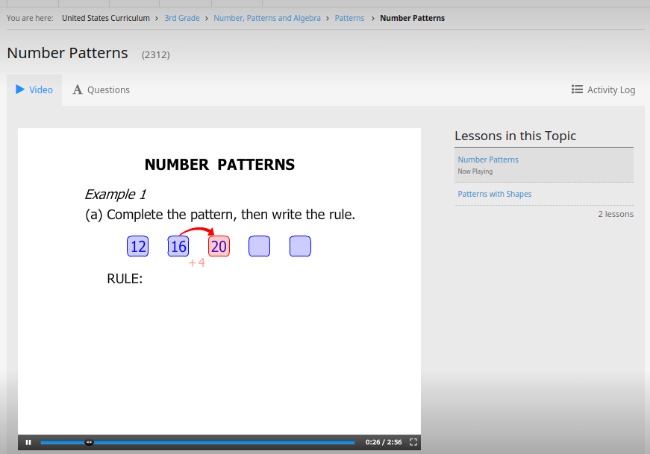Click the Activity Log list icon
650x454 pixels.
pos(577,89)
